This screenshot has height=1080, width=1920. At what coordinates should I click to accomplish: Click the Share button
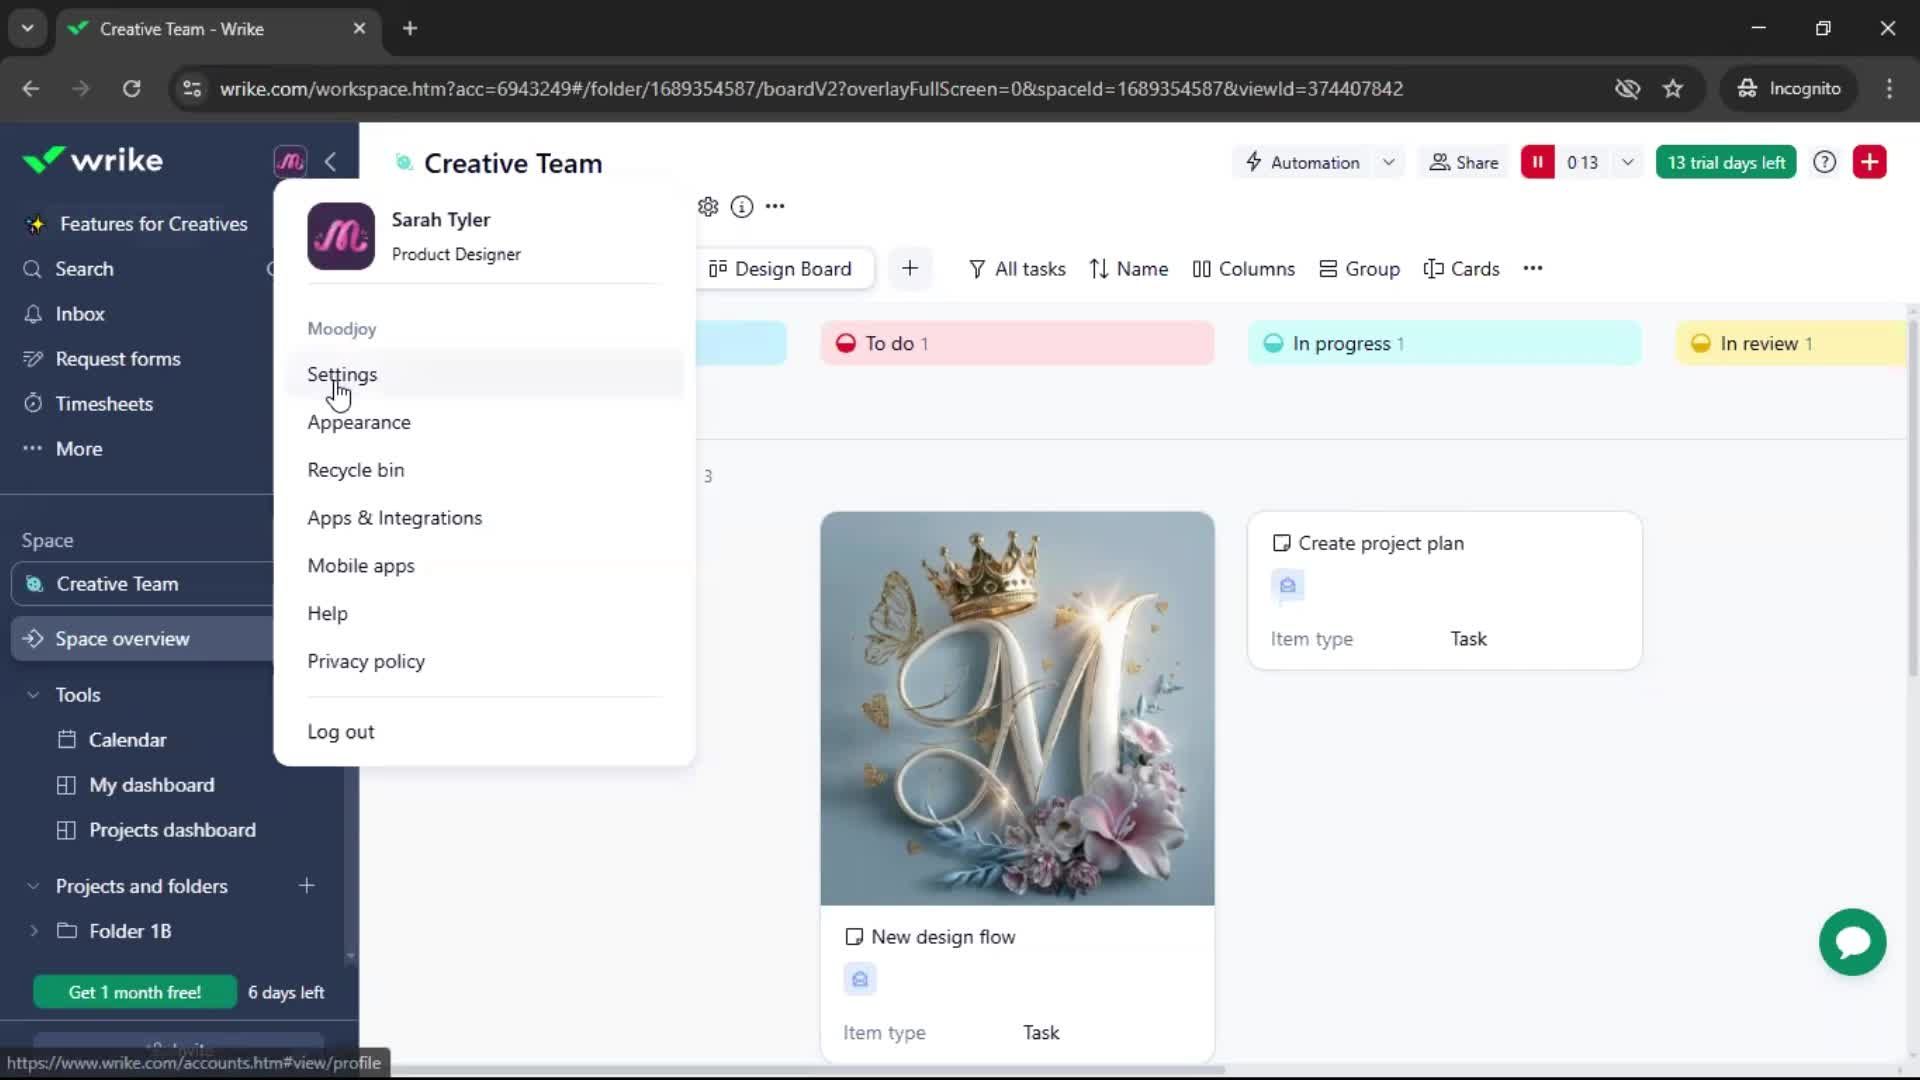(x=1464, y=162)
